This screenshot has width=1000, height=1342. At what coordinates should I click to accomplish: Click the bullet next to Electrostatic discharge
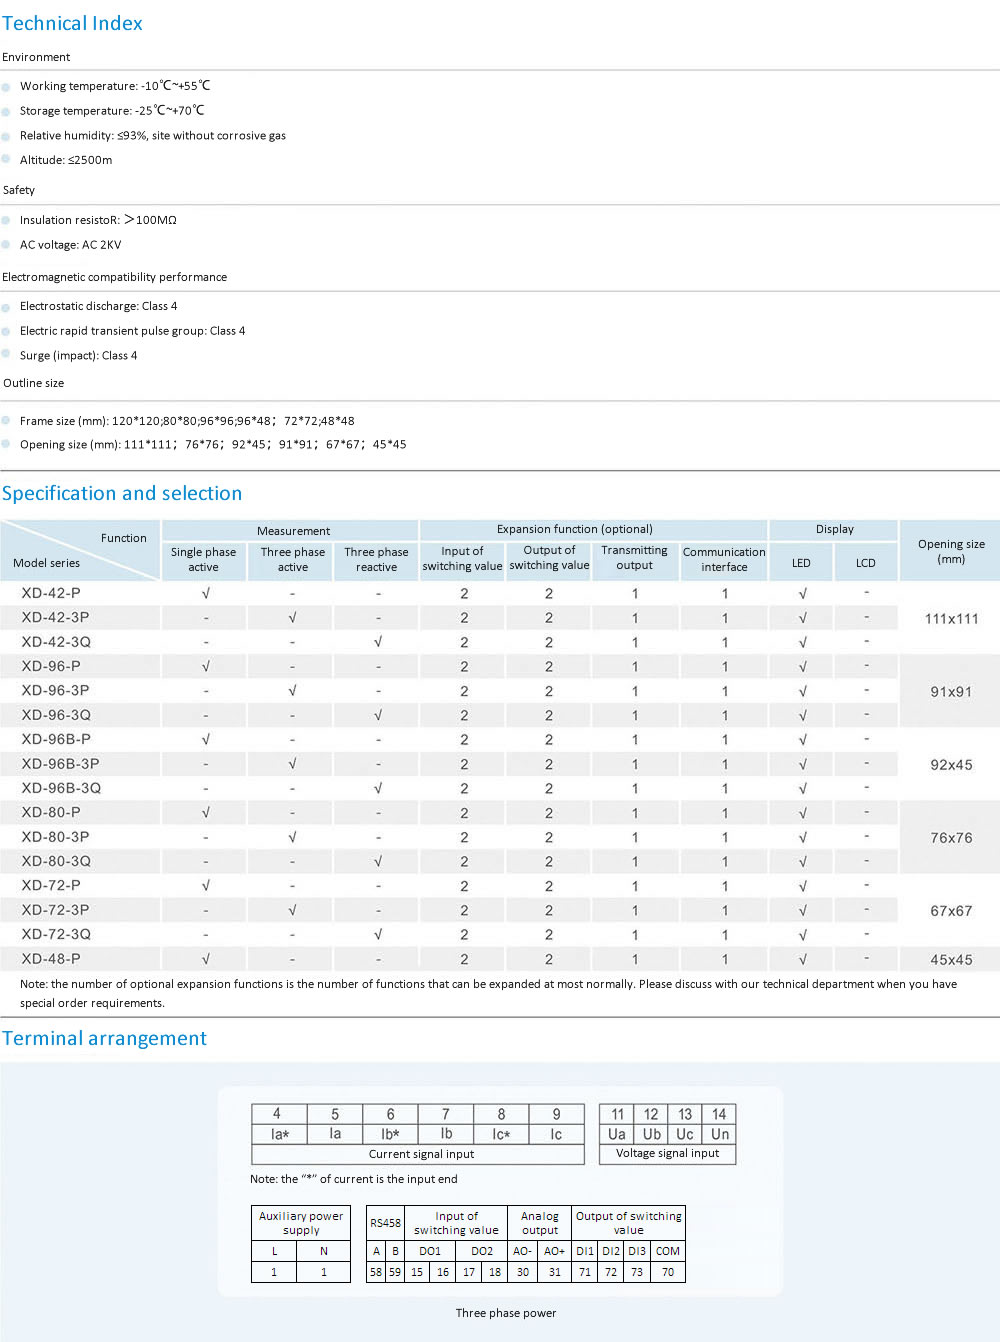(x=6, y=307)
